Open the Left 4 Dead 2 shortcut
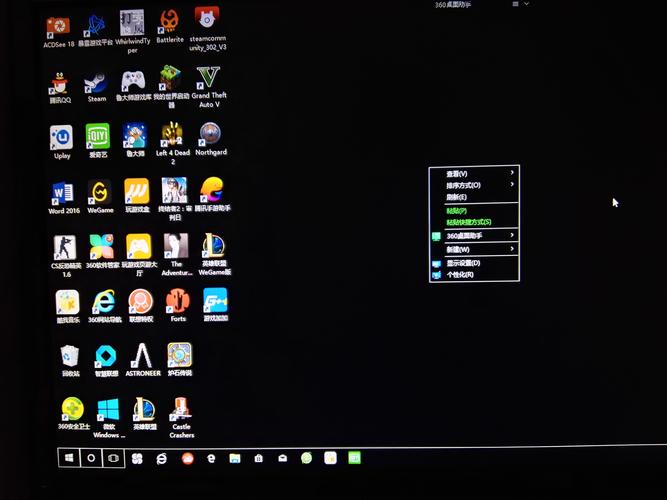 click(x=172, y=143)
